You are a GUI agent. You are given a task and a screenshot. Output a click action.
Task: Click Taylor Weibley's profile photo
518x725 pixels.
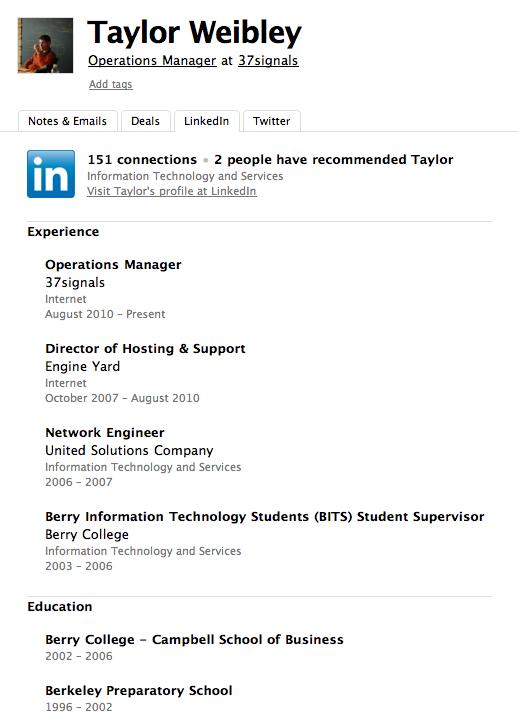(x=45, y=45)
